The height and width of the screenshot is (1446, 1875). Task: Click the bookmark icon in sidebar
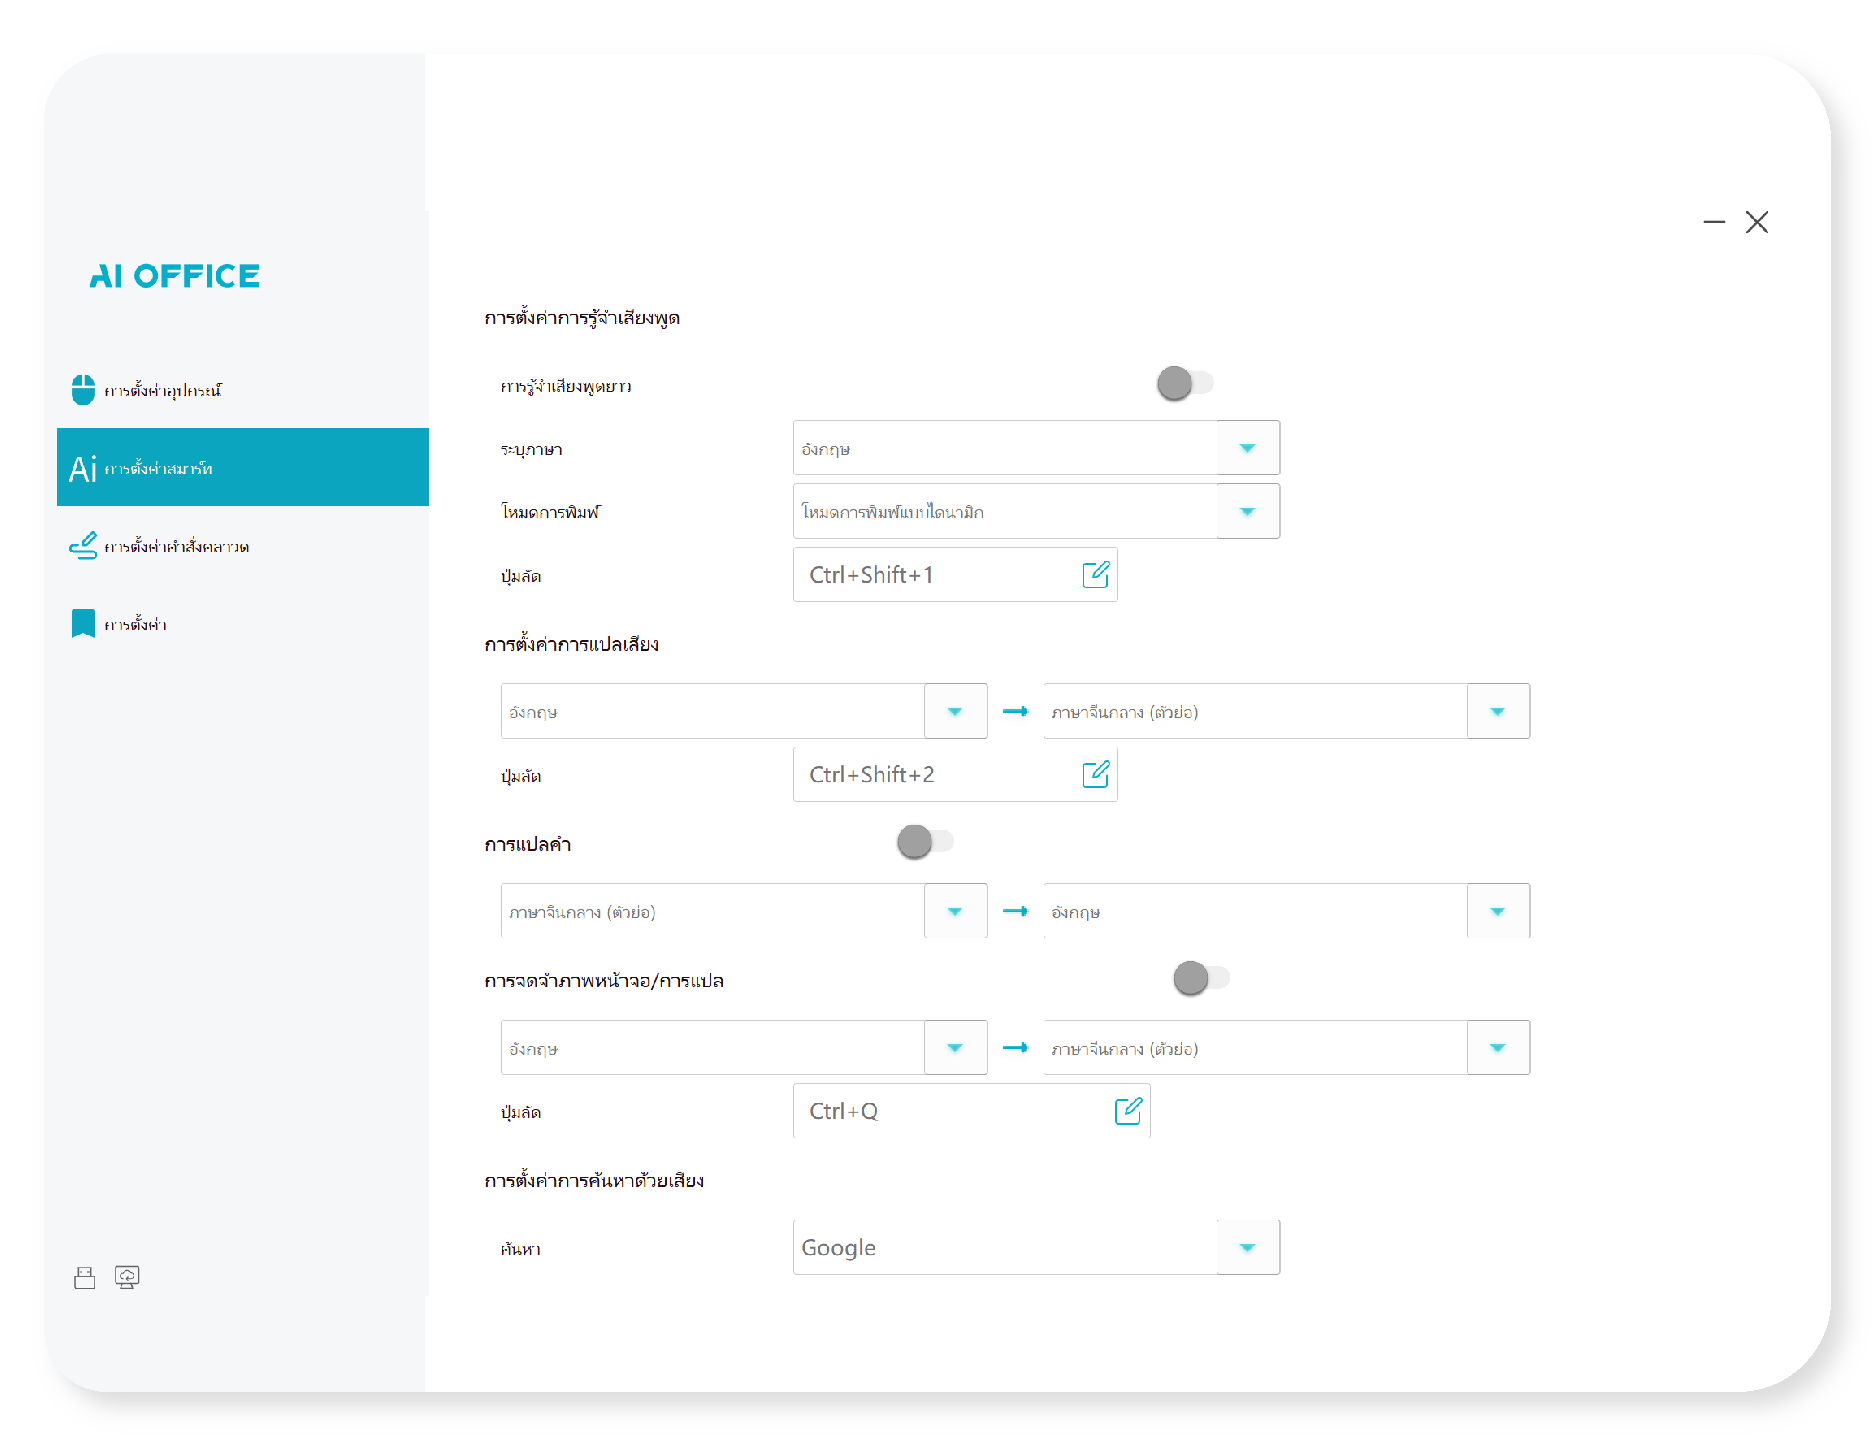pos(83,624)
